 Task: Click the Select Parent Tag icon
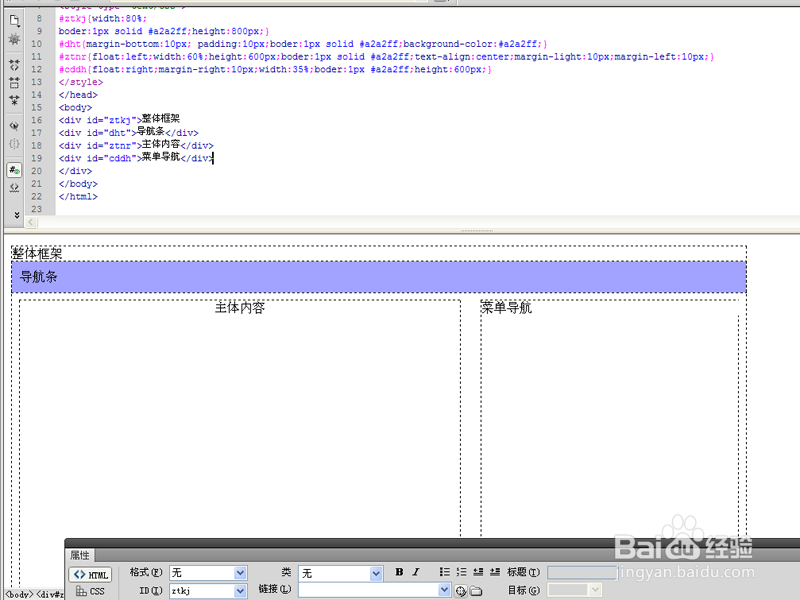coord(14,126)
